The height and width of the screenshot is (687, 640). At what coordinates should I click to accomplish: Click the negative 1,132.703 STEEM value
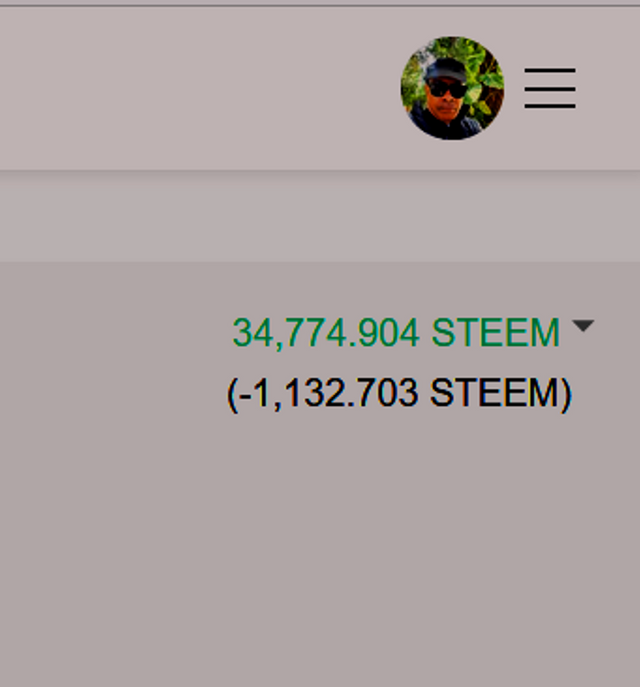pos(399,393)
